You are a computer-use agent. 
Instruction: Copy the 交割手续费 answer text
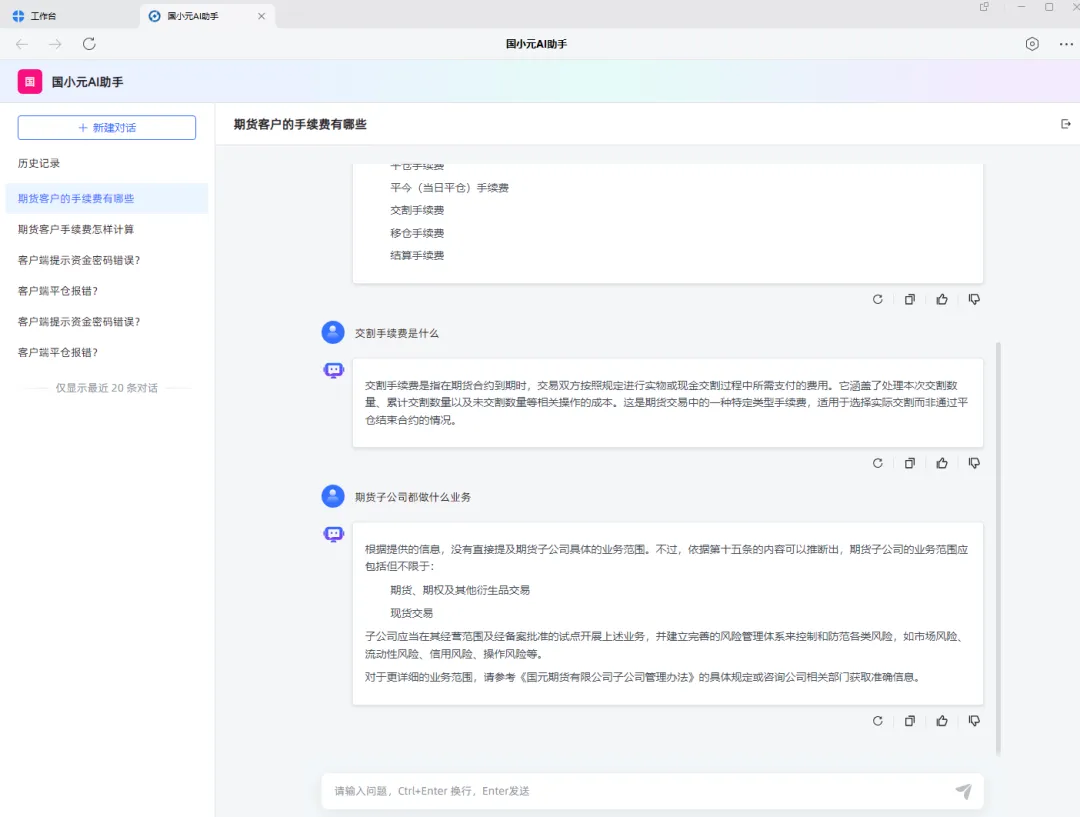[x=910, y=463]
